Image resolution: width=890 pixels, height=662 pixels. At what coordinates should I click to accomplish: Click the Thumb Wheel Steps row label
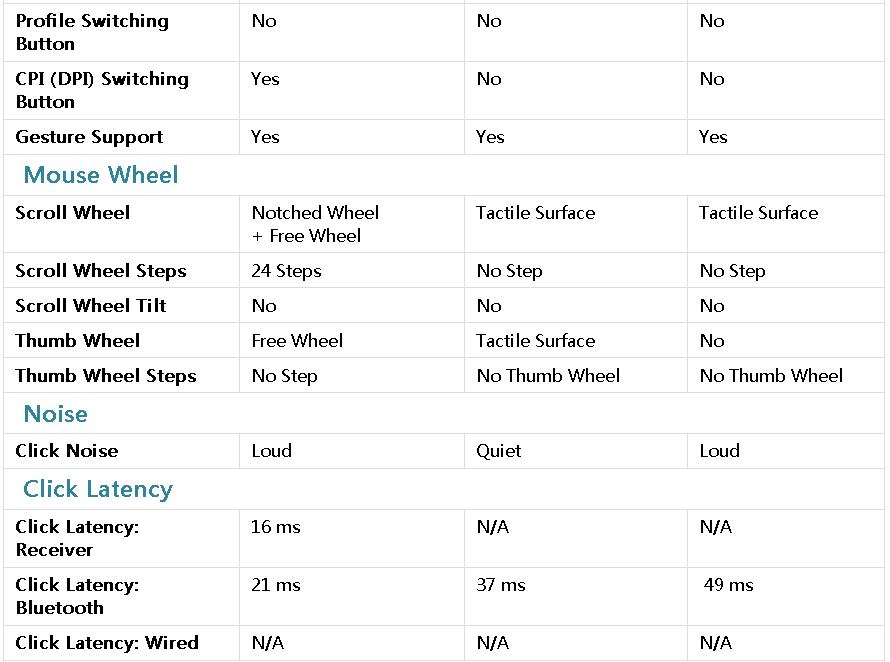tap(106, 376)
